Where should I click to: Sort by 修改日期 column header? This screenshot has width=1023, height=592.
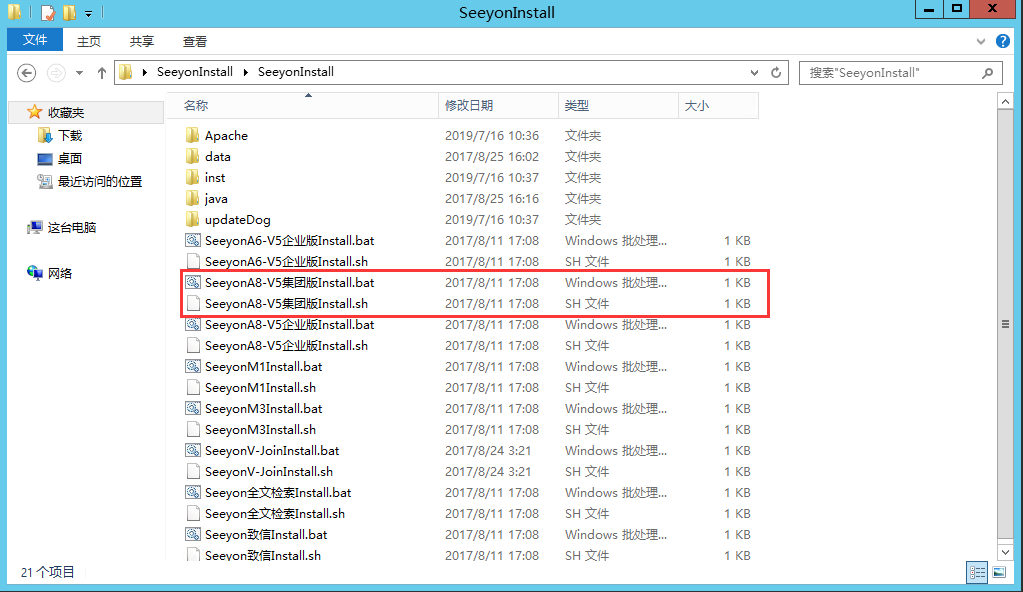pos(498,105)
